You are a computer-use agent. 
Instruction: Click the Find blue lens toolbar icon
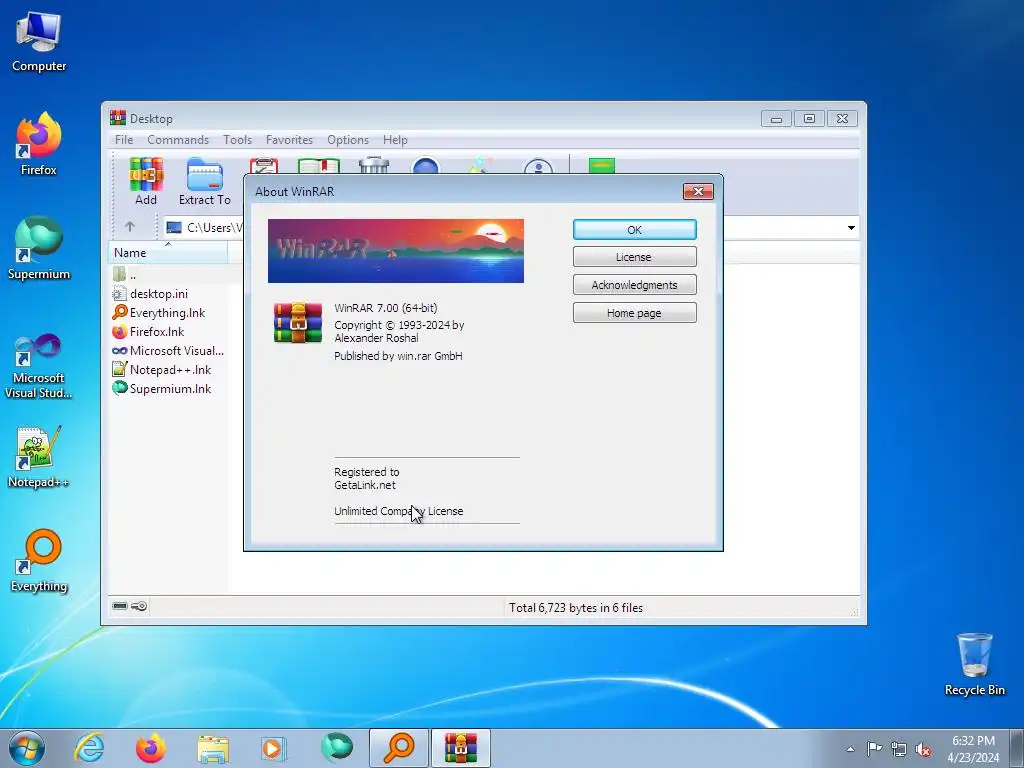pyautogui.click(x=425, y=165)
